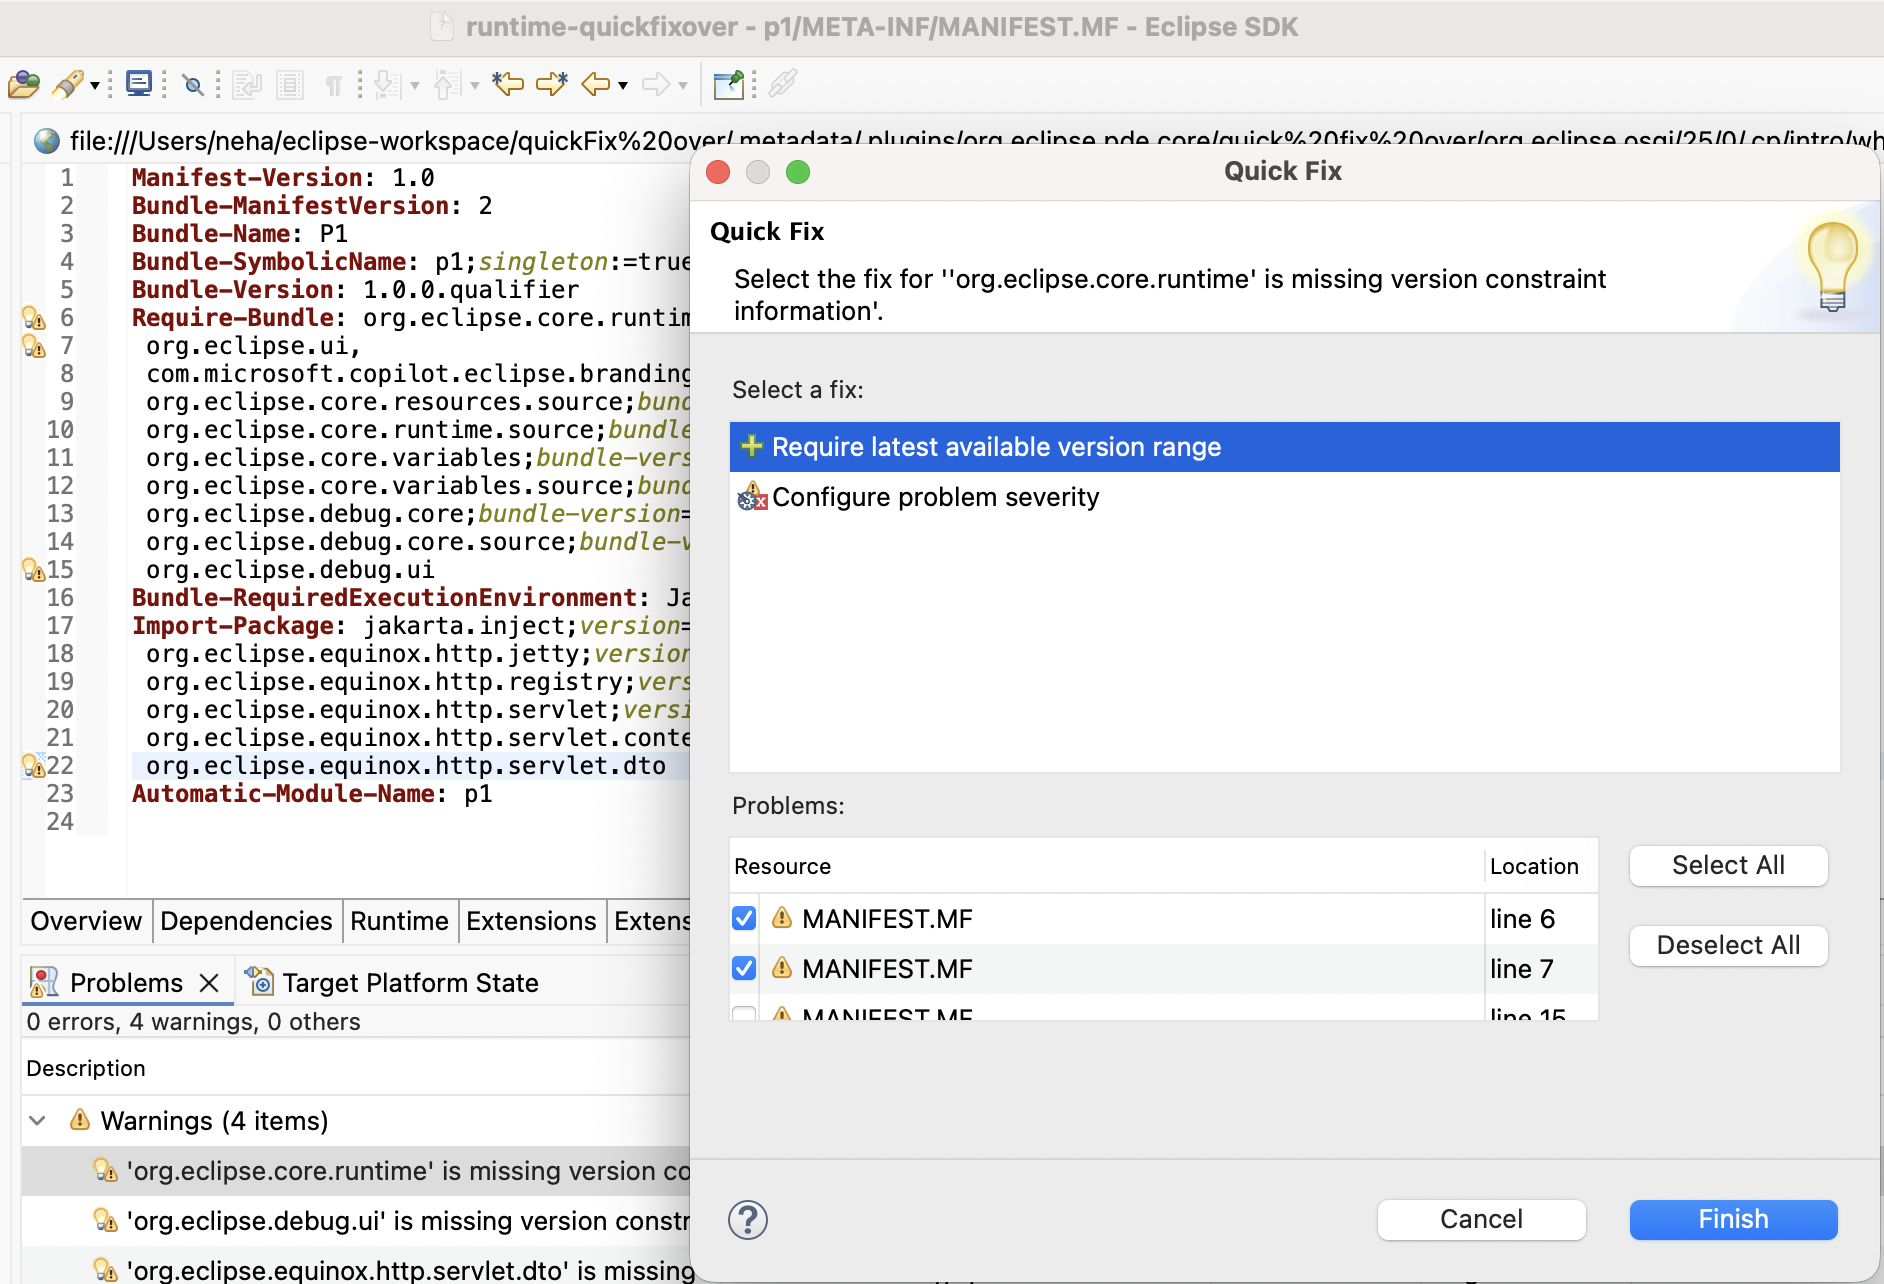
Task: Uncheck the MANIFEST.MF line 6 checkbox
Action: (x=744, y=918)
